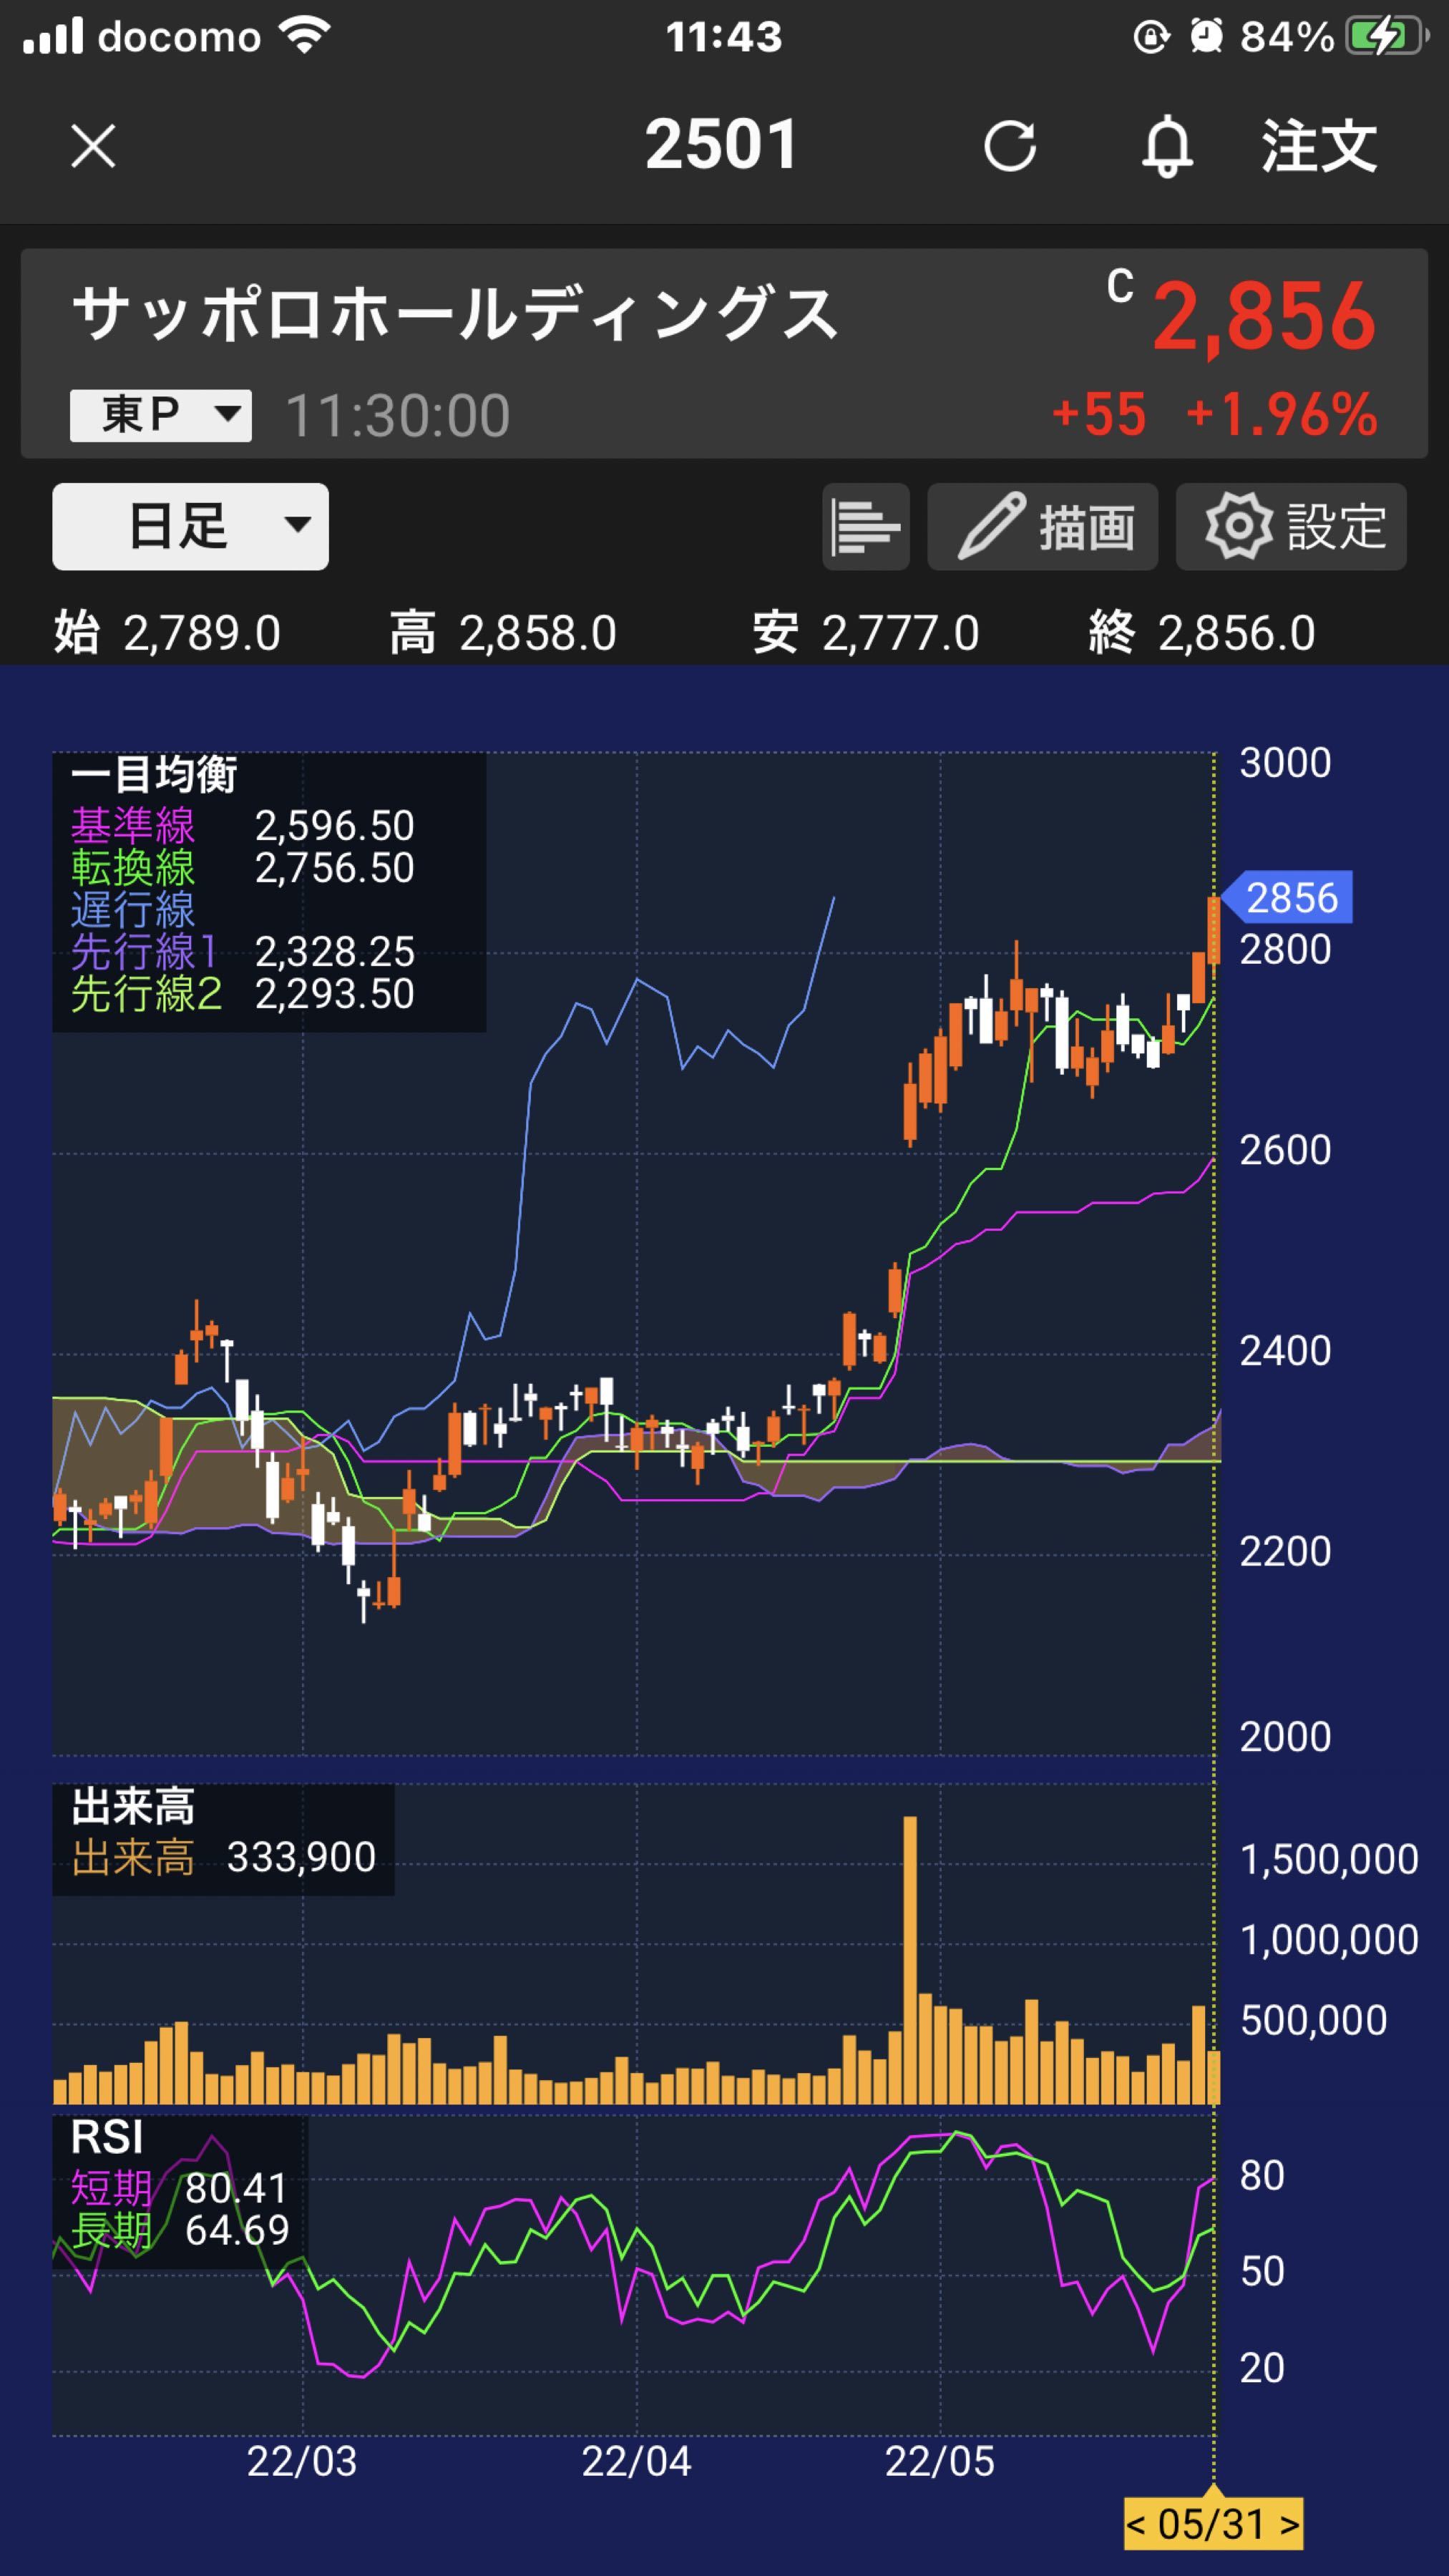Step to next day with right arrow
Screen dimensions: 1449x2576
pyautogui.click(x=1291, y=2525)
